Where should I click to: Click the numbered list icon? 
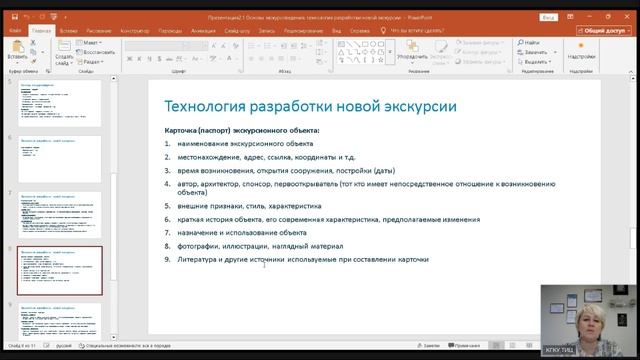tap(267, 46)
